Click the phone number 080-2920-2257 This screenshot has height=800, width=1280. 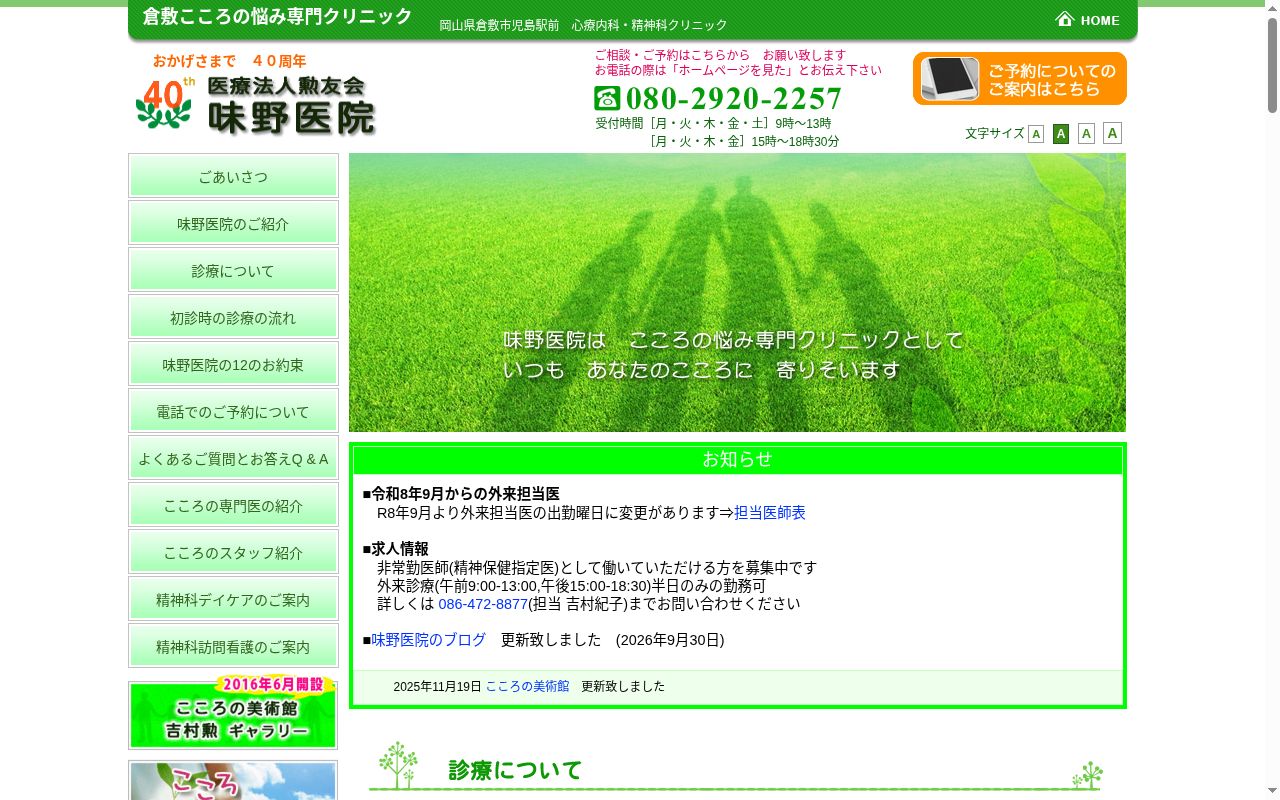click(x=734, y=98)
